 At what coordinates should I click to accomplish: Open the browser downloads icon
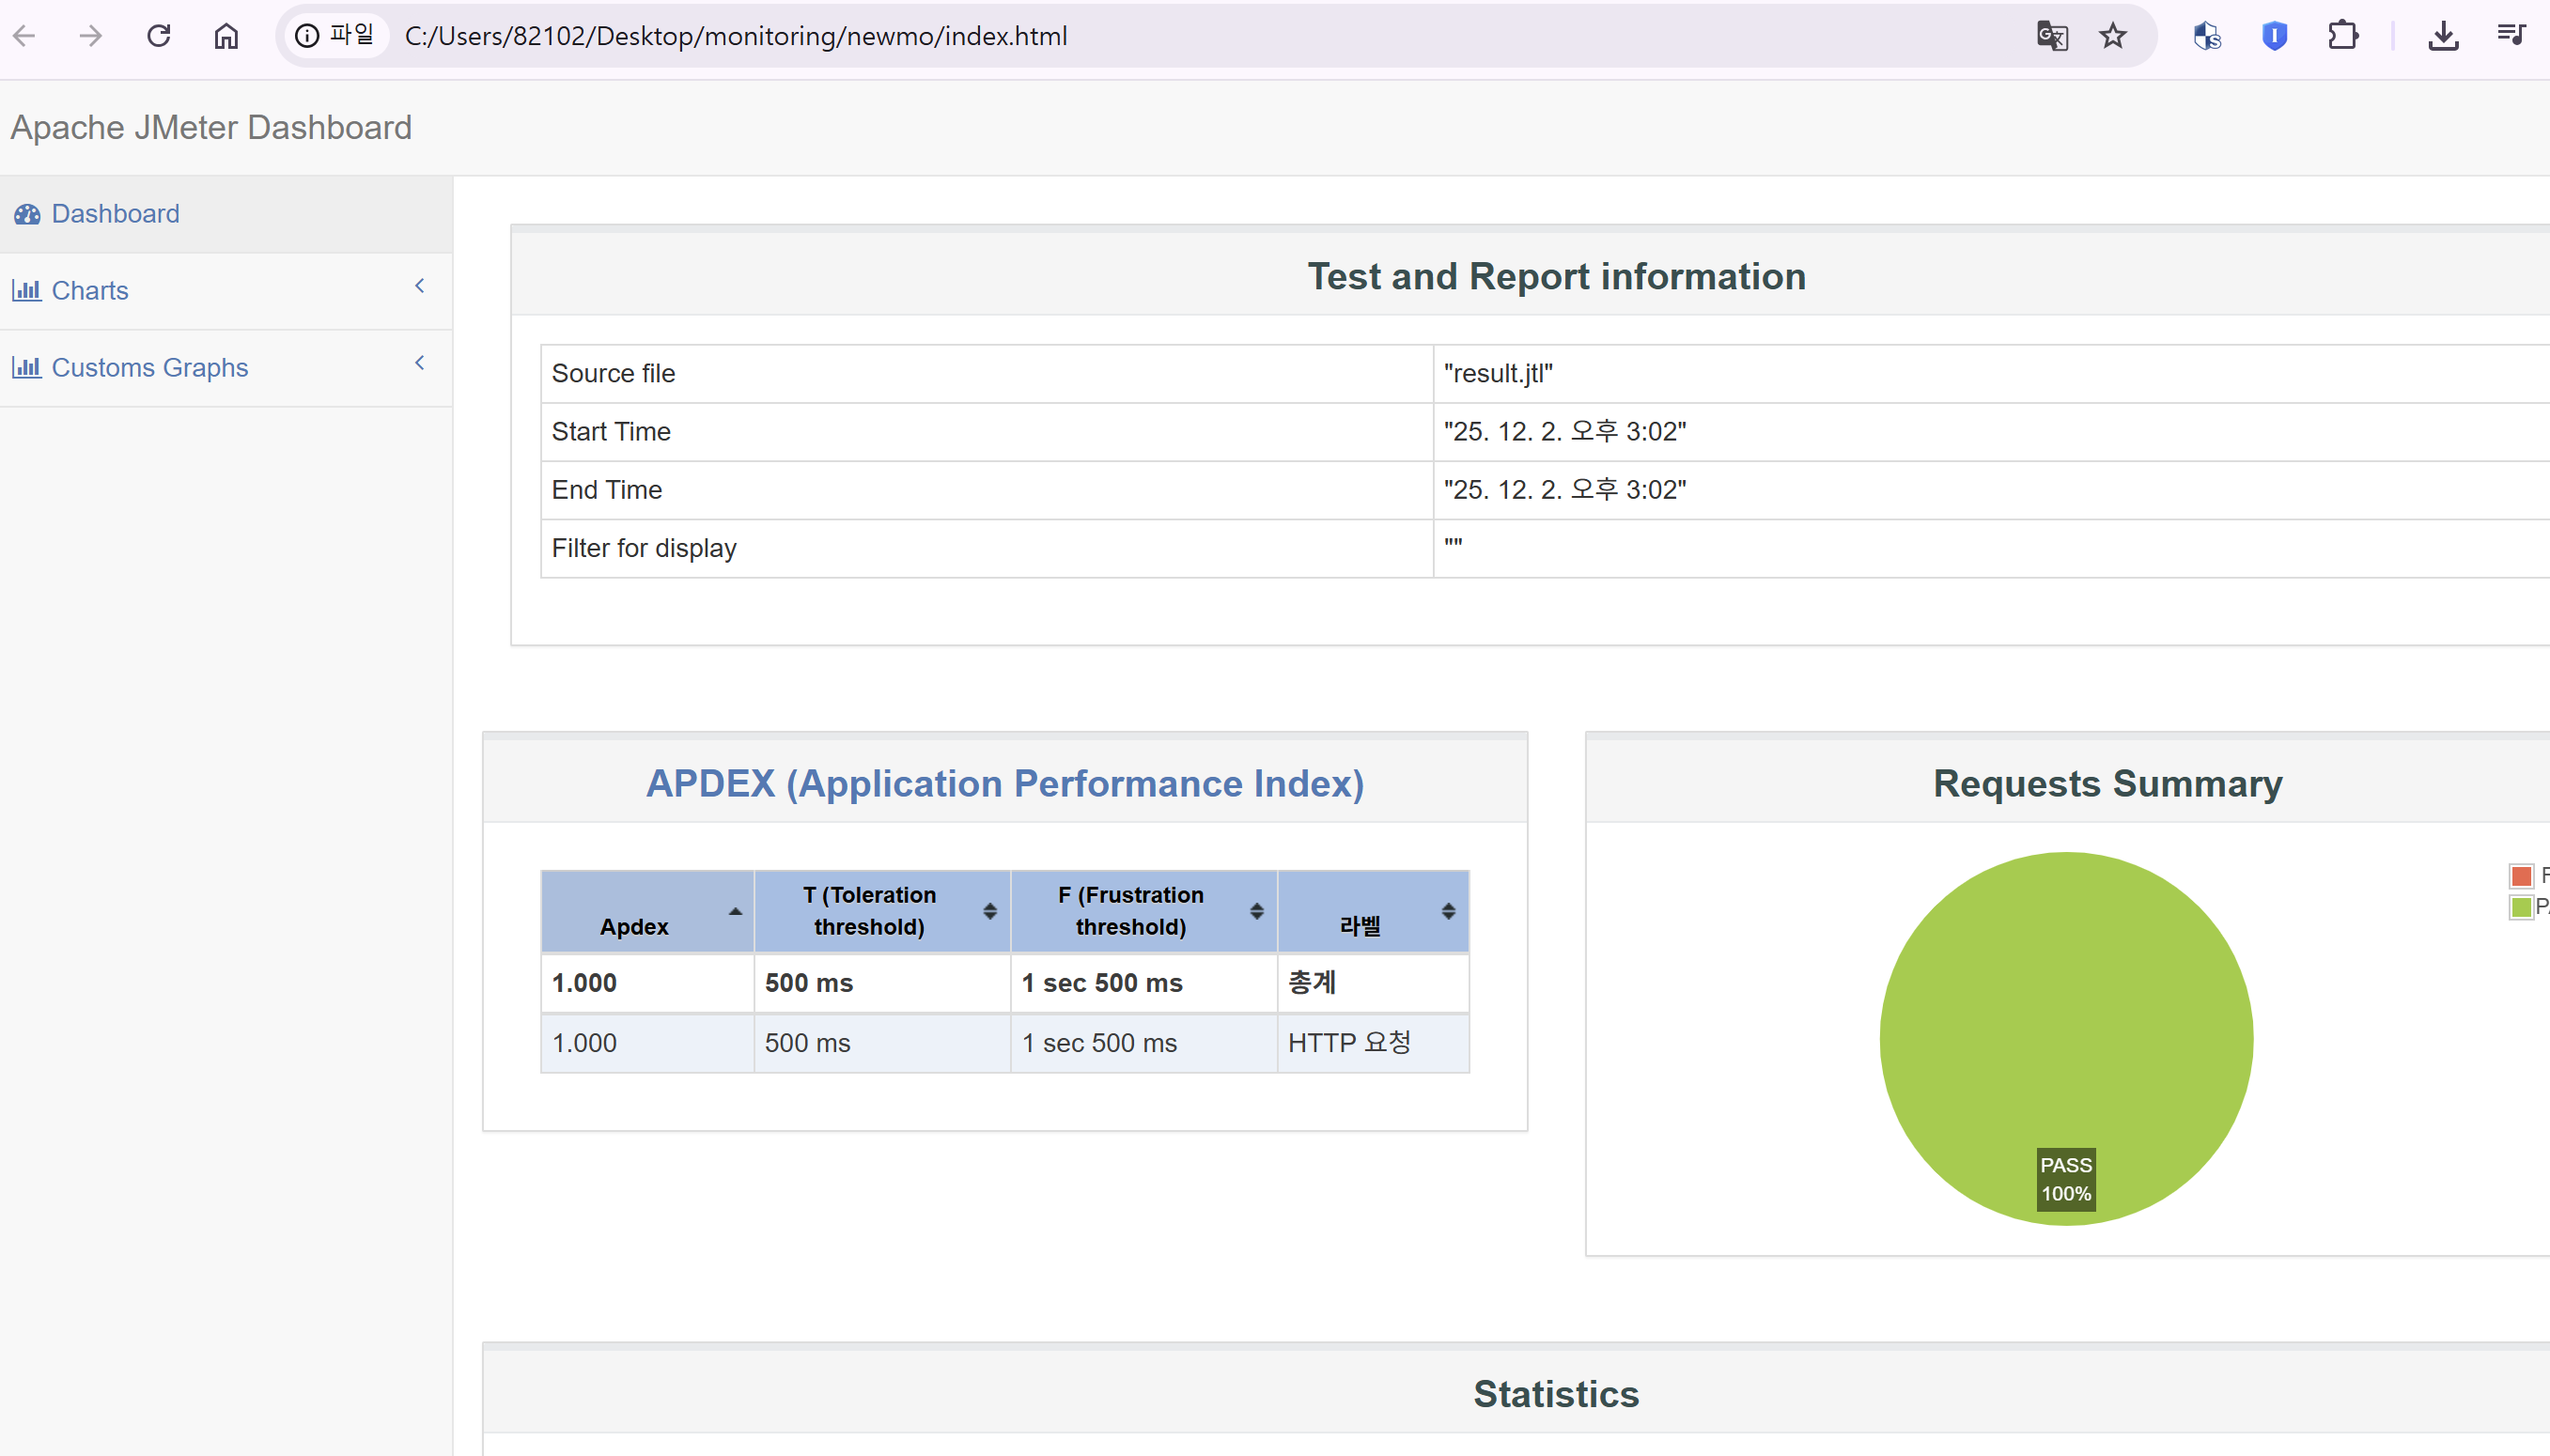(2442, 36)
